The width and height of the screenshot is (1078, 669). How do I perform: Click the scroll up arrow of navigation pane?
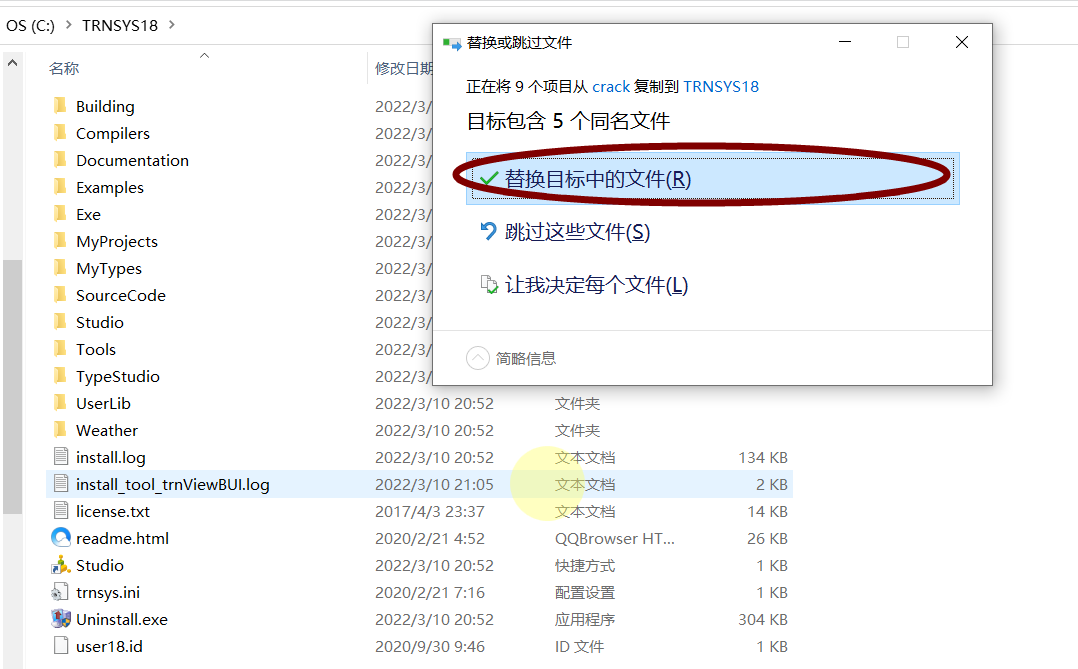coord(12,63)
